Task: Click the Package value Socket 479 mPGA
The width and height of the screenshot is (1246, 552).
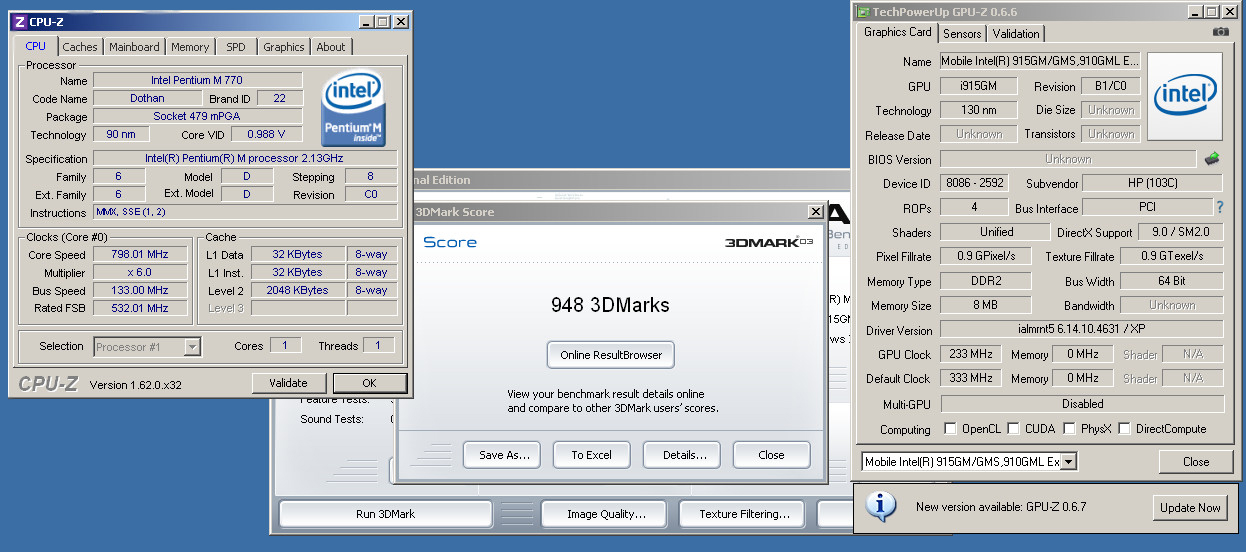Action: tap(197, 116)
